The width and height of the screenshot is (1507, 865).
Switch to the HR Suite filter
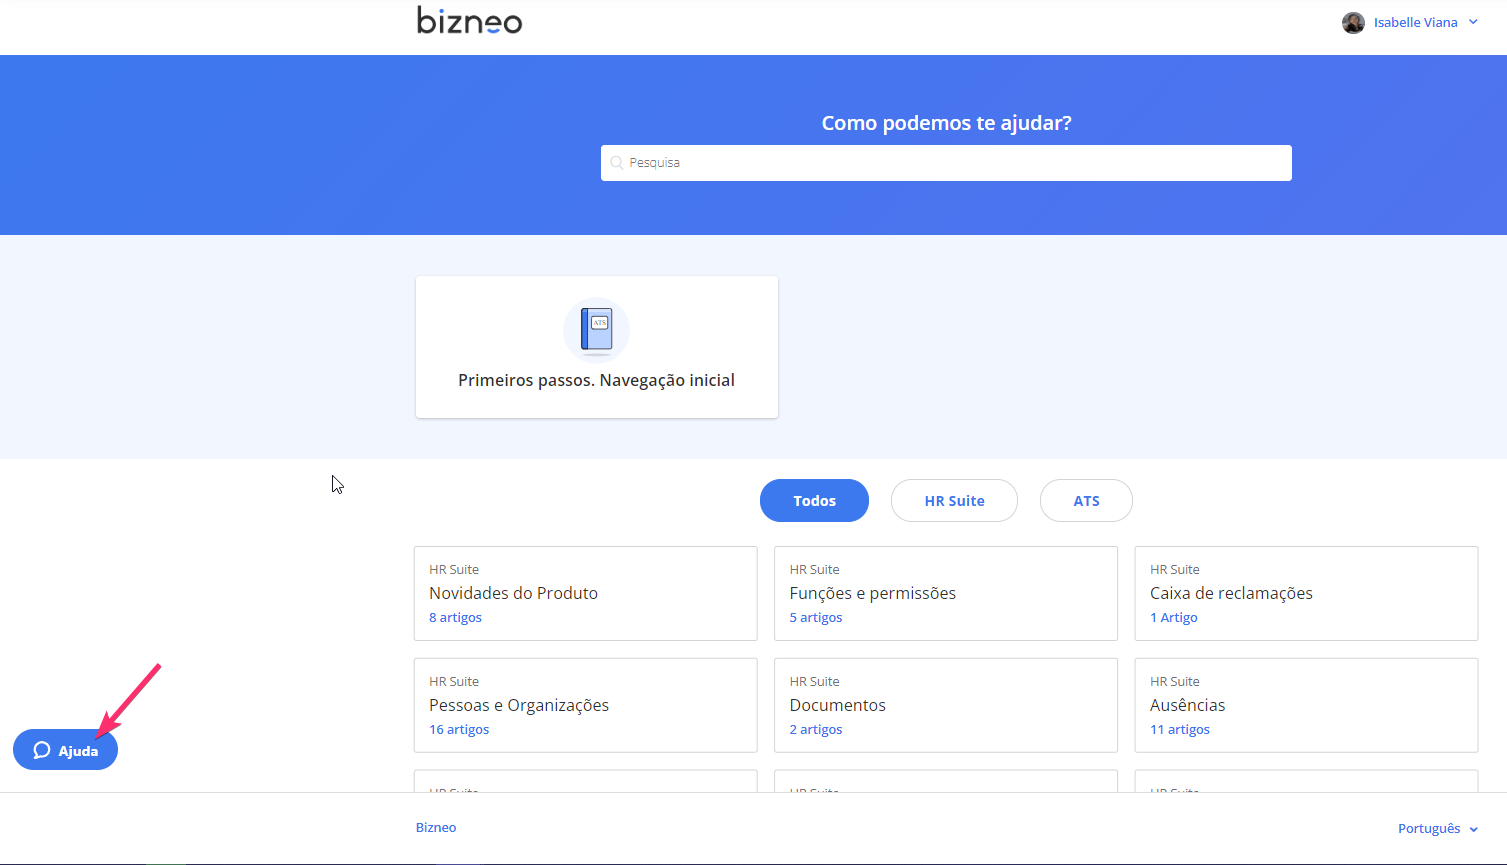click(x=954, y=501)
